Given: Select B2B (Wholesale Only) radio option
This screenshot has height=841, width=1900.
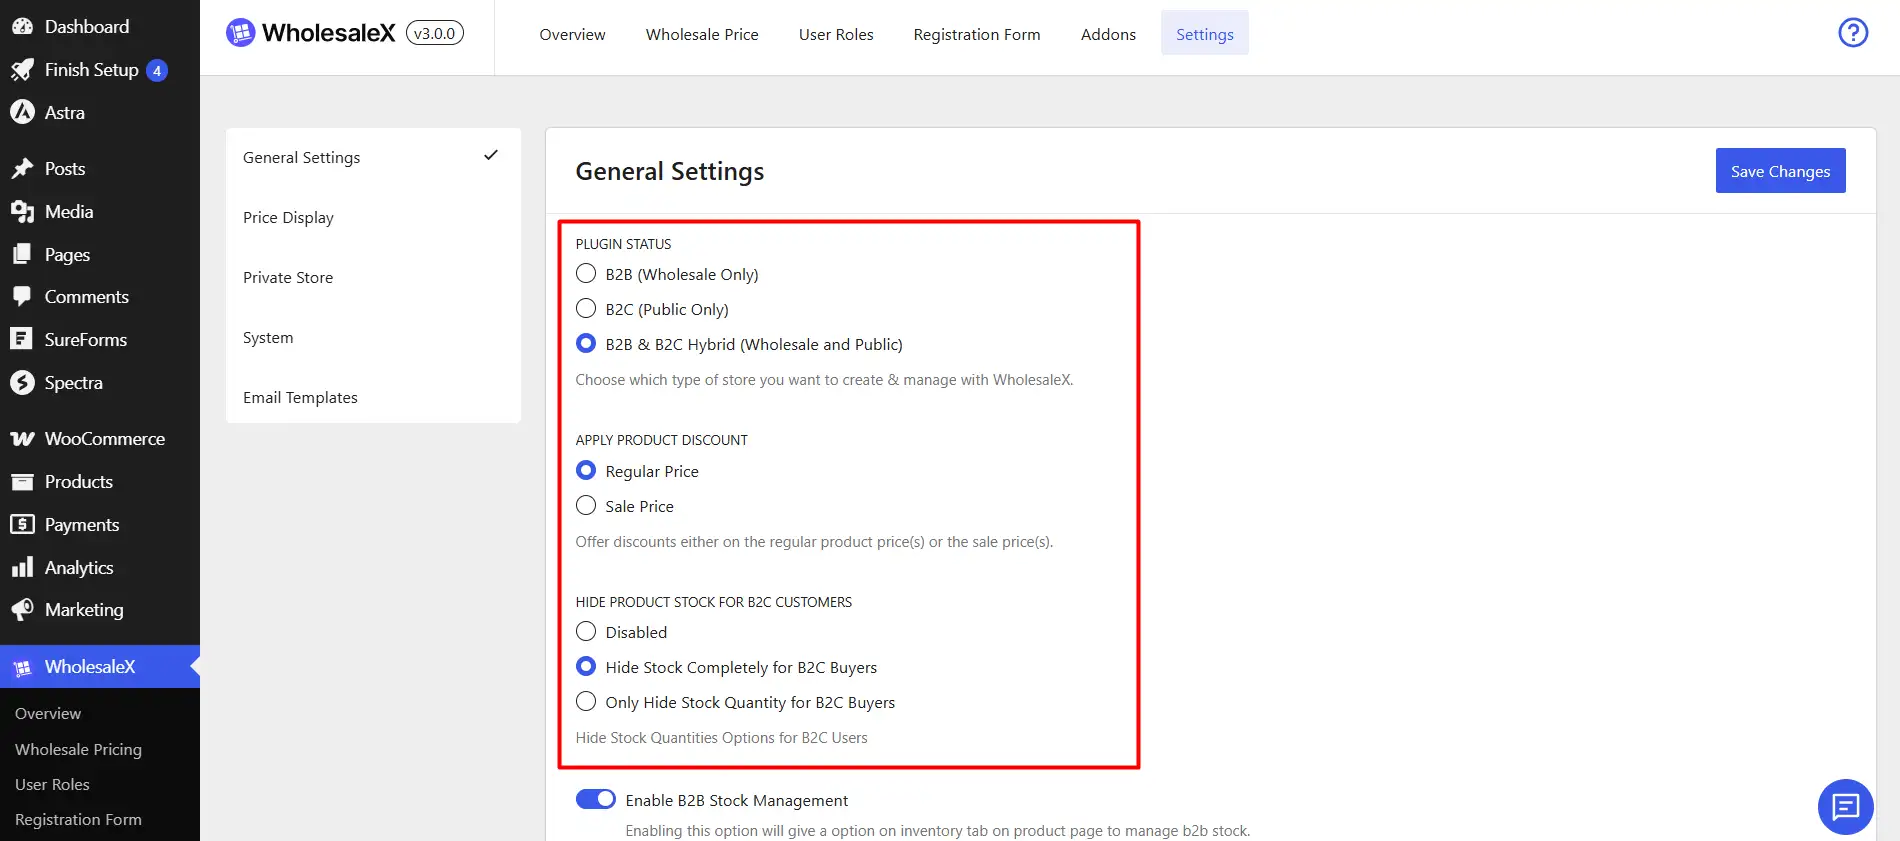Looking at the screenshot, I should click(586, 274).
